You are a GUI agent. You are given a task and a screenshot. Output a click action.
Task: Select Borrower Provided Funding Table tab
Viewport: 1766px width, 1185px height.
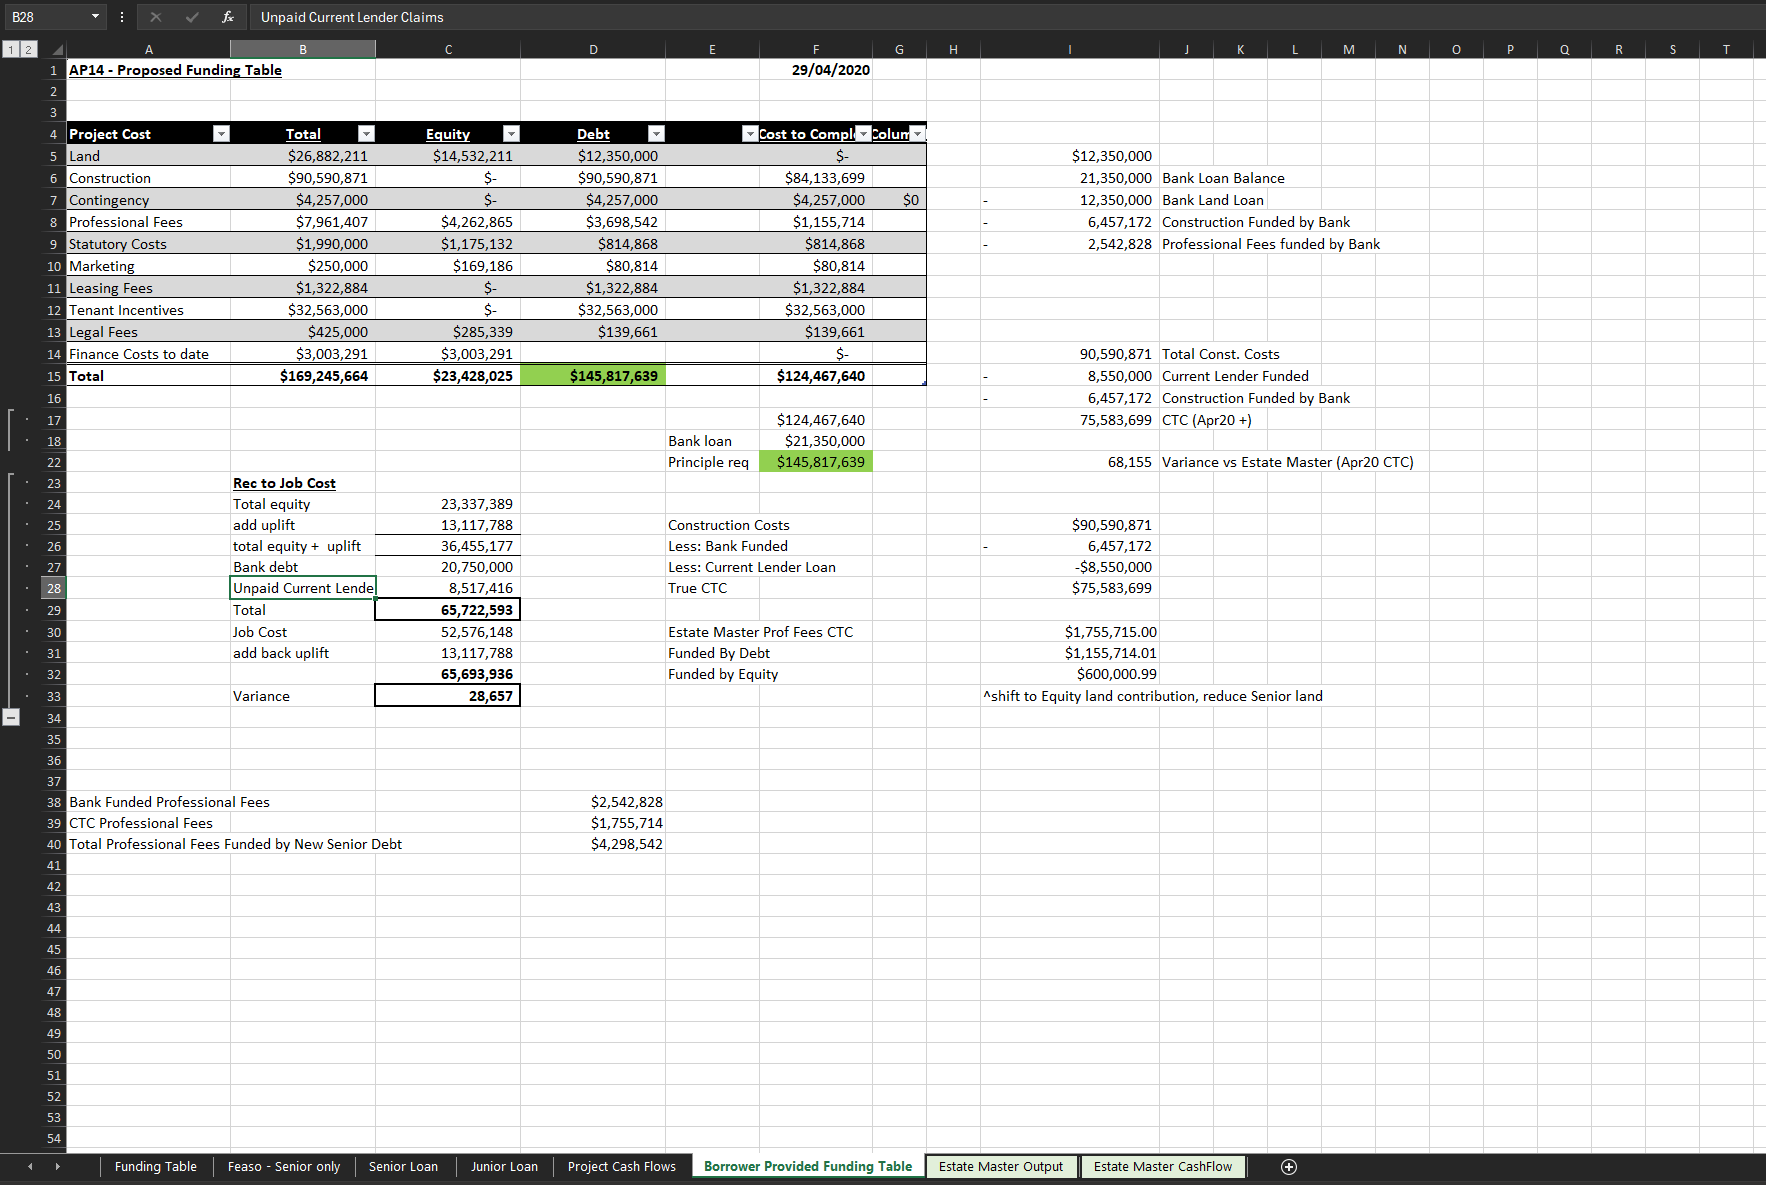tap(808, 1167)
